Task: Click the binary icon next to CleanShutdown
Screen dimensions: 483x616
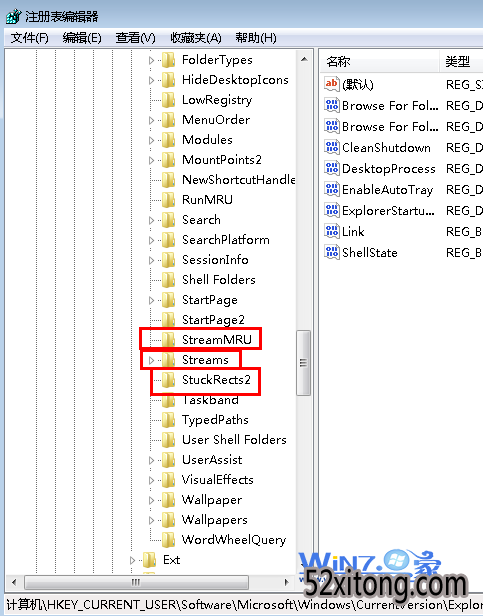Action: 332,147
